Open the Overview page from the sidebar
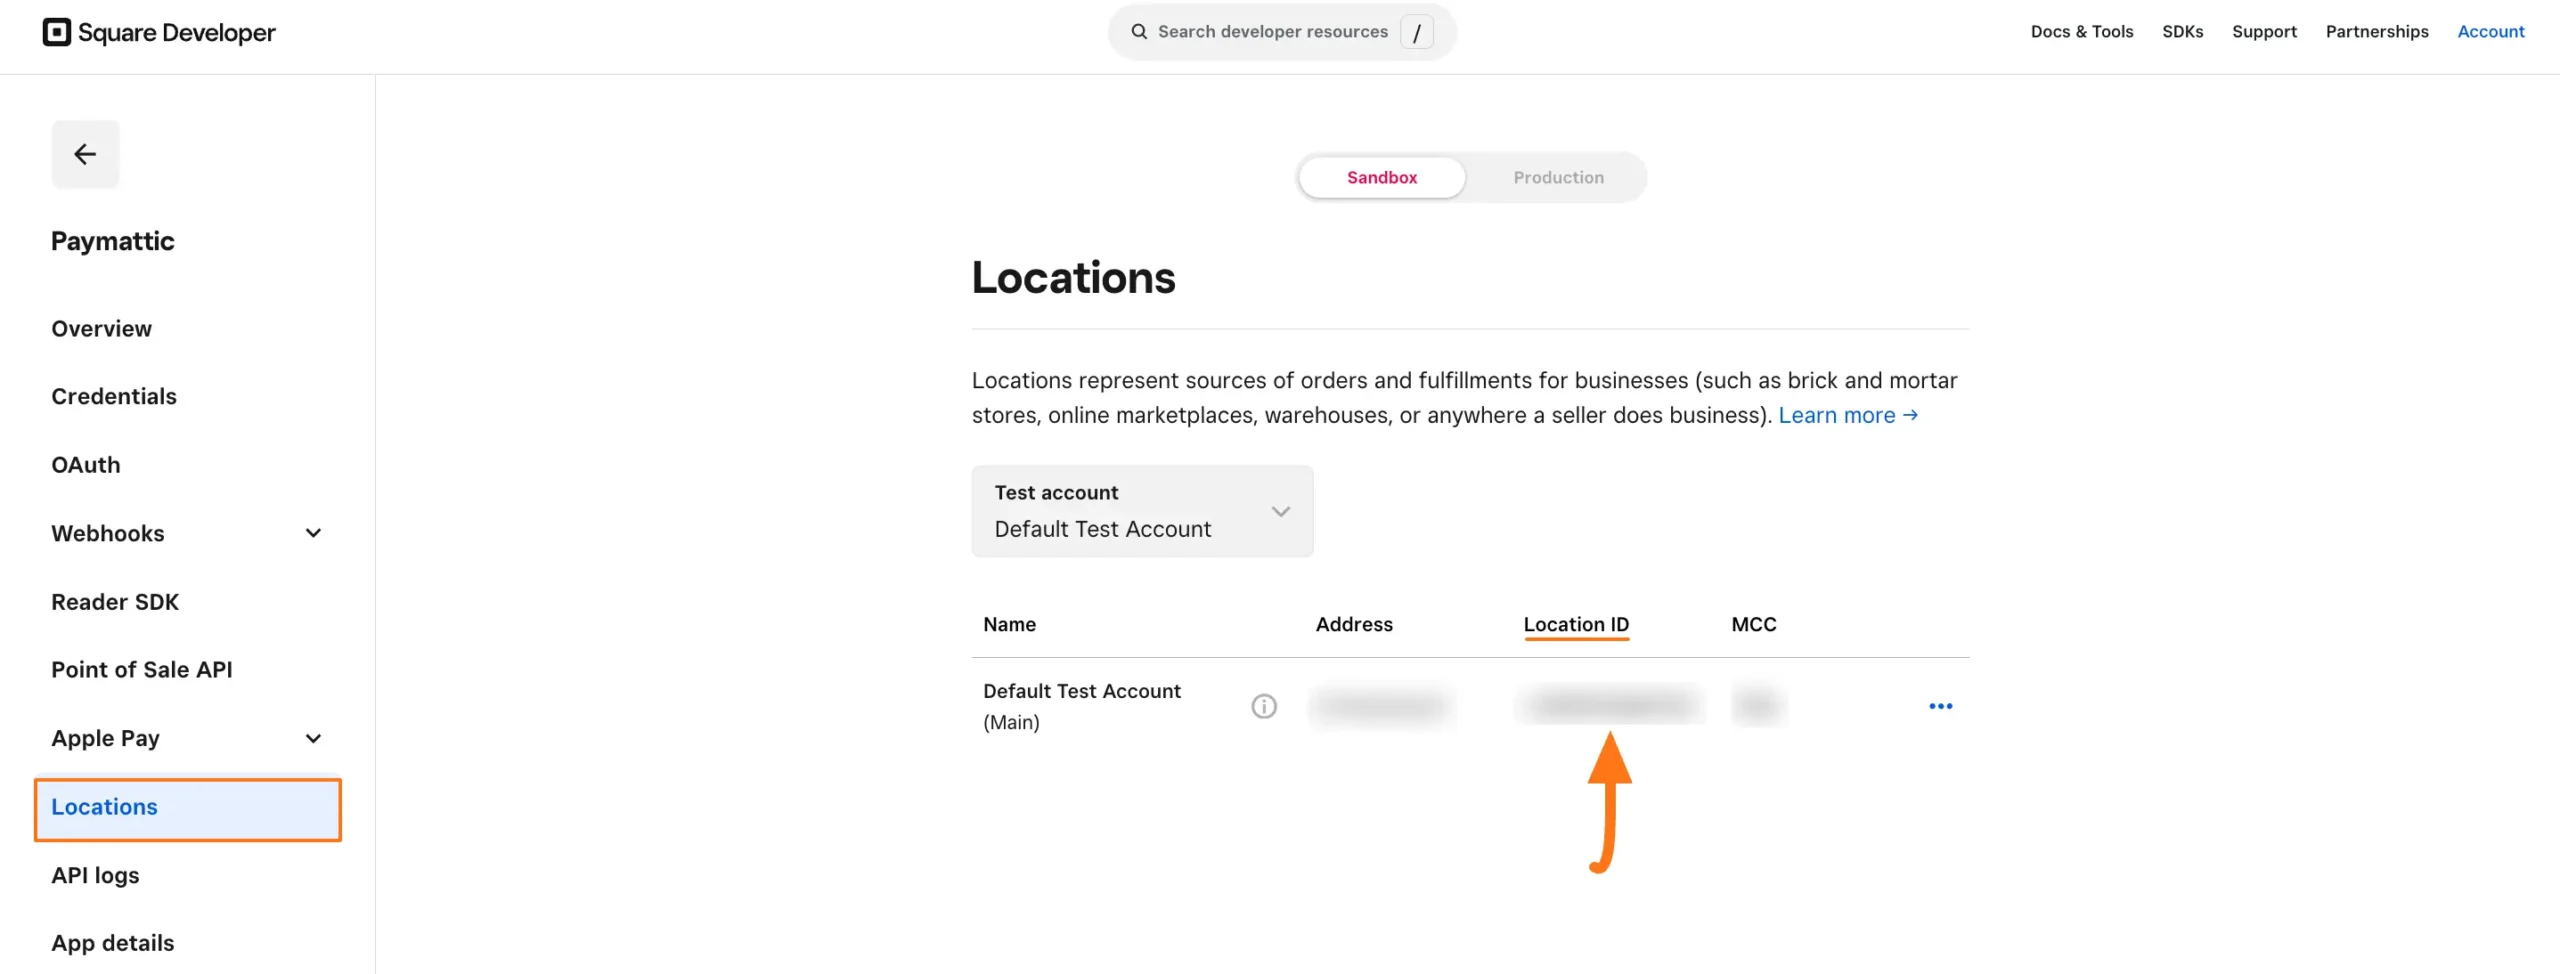This screenshot has width=2560, height=974. coord(101,328)
